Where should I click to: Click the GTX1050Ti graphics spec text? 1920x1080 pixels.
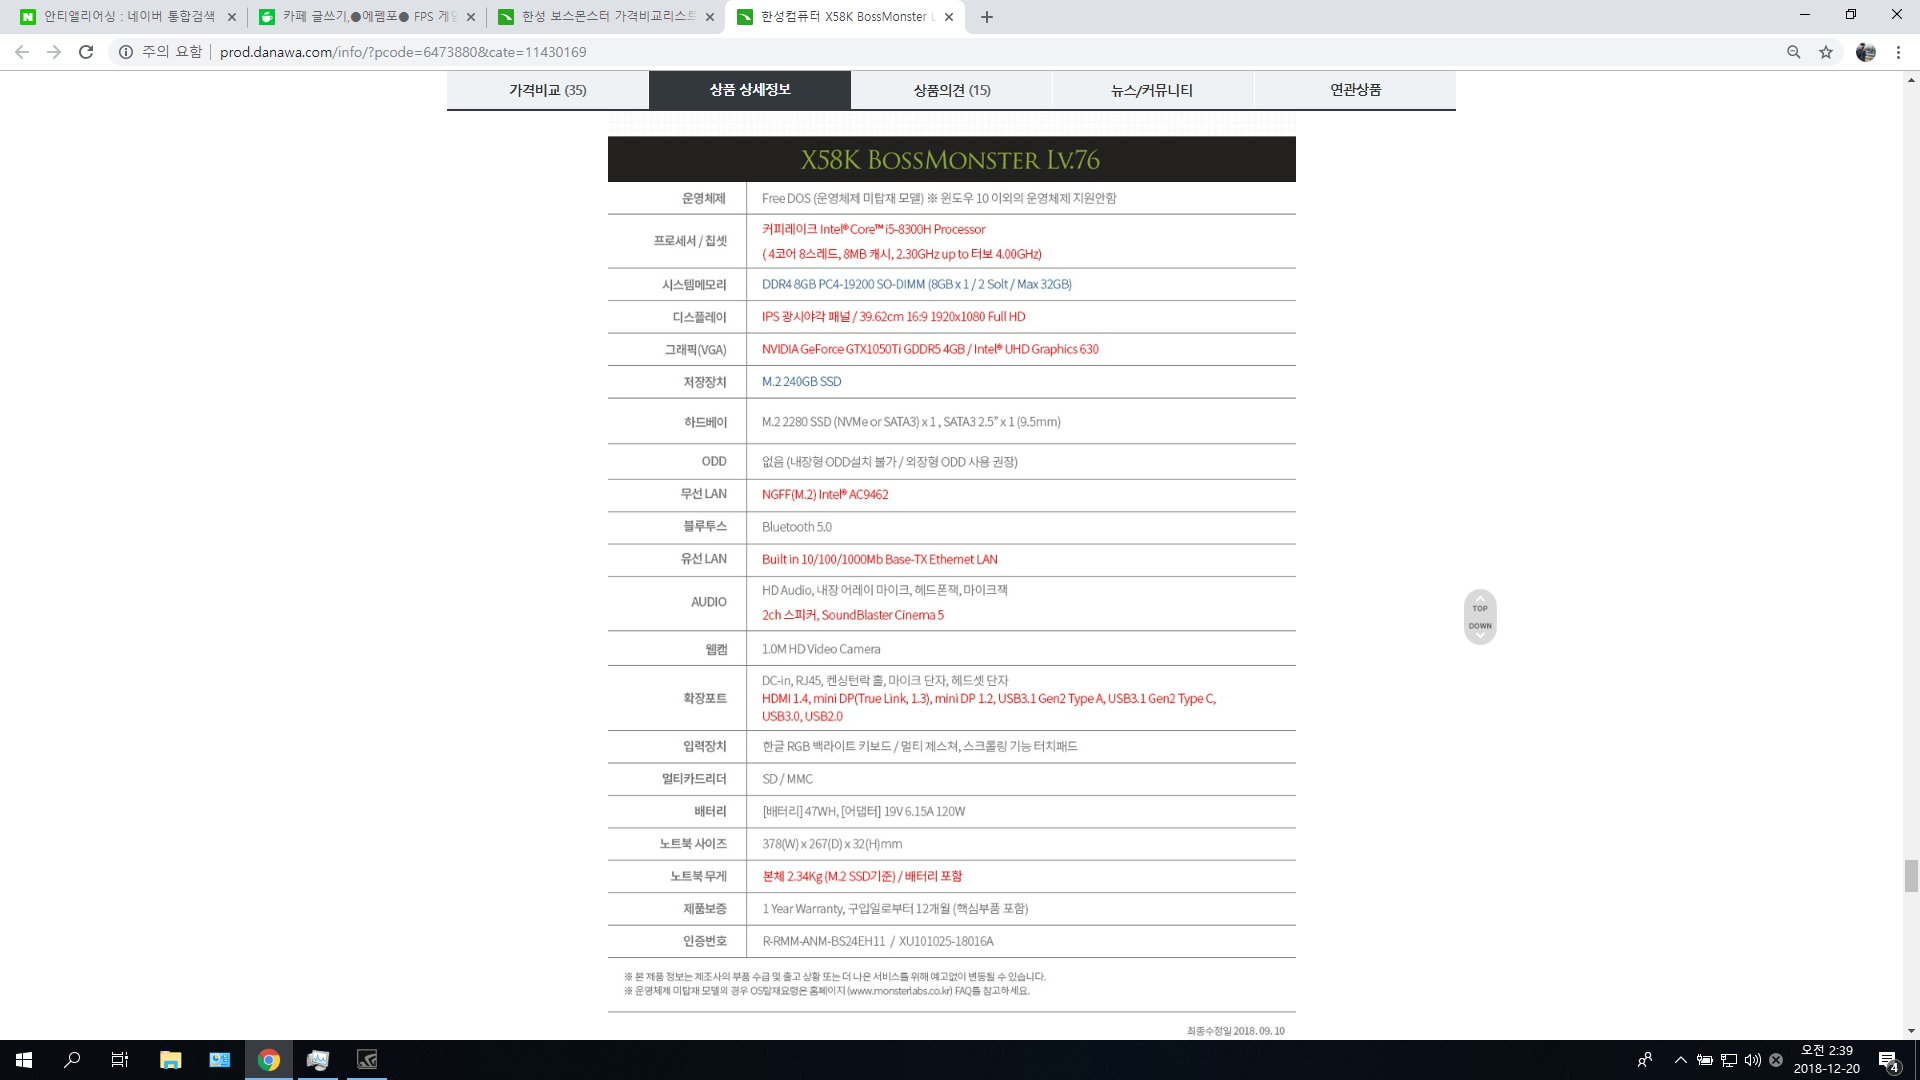[x=930, y=349]
